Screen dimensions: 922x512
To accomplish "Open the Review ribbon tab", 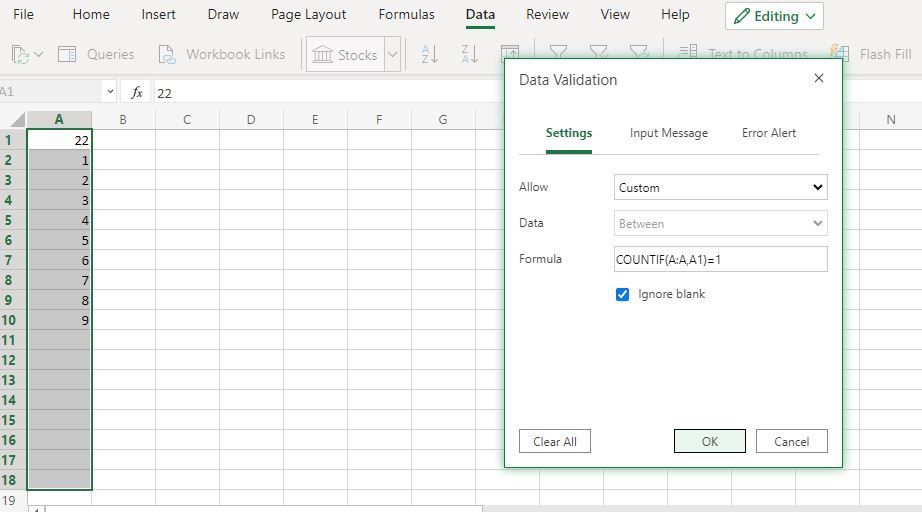I will tap(547, 15).
